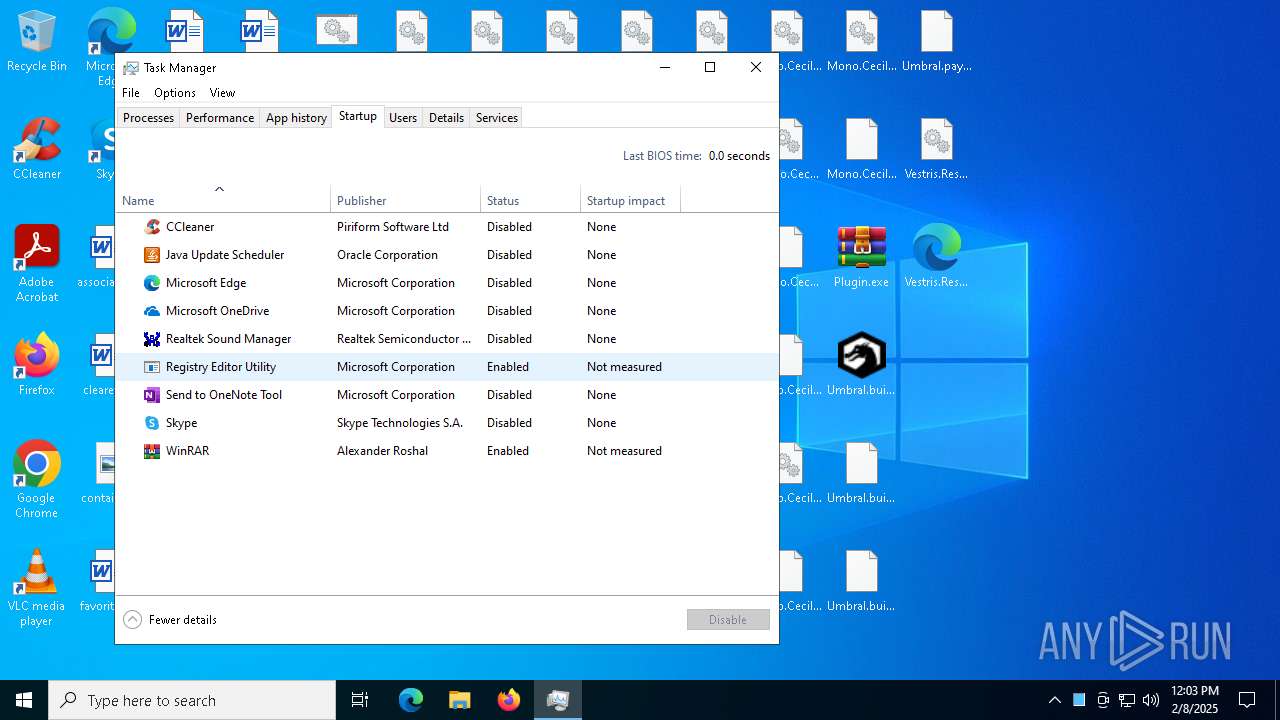Click the taskbar clock showing 12:03 PM
The height and width of the screenshot is (720, 1280).
click(x=1195, y=700)
